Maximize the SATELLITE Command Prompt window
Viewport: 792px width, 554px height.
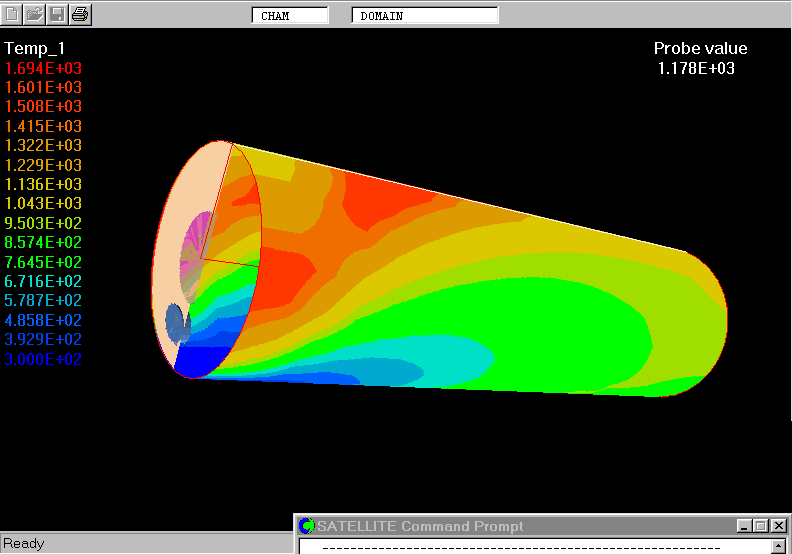(760, 526)
